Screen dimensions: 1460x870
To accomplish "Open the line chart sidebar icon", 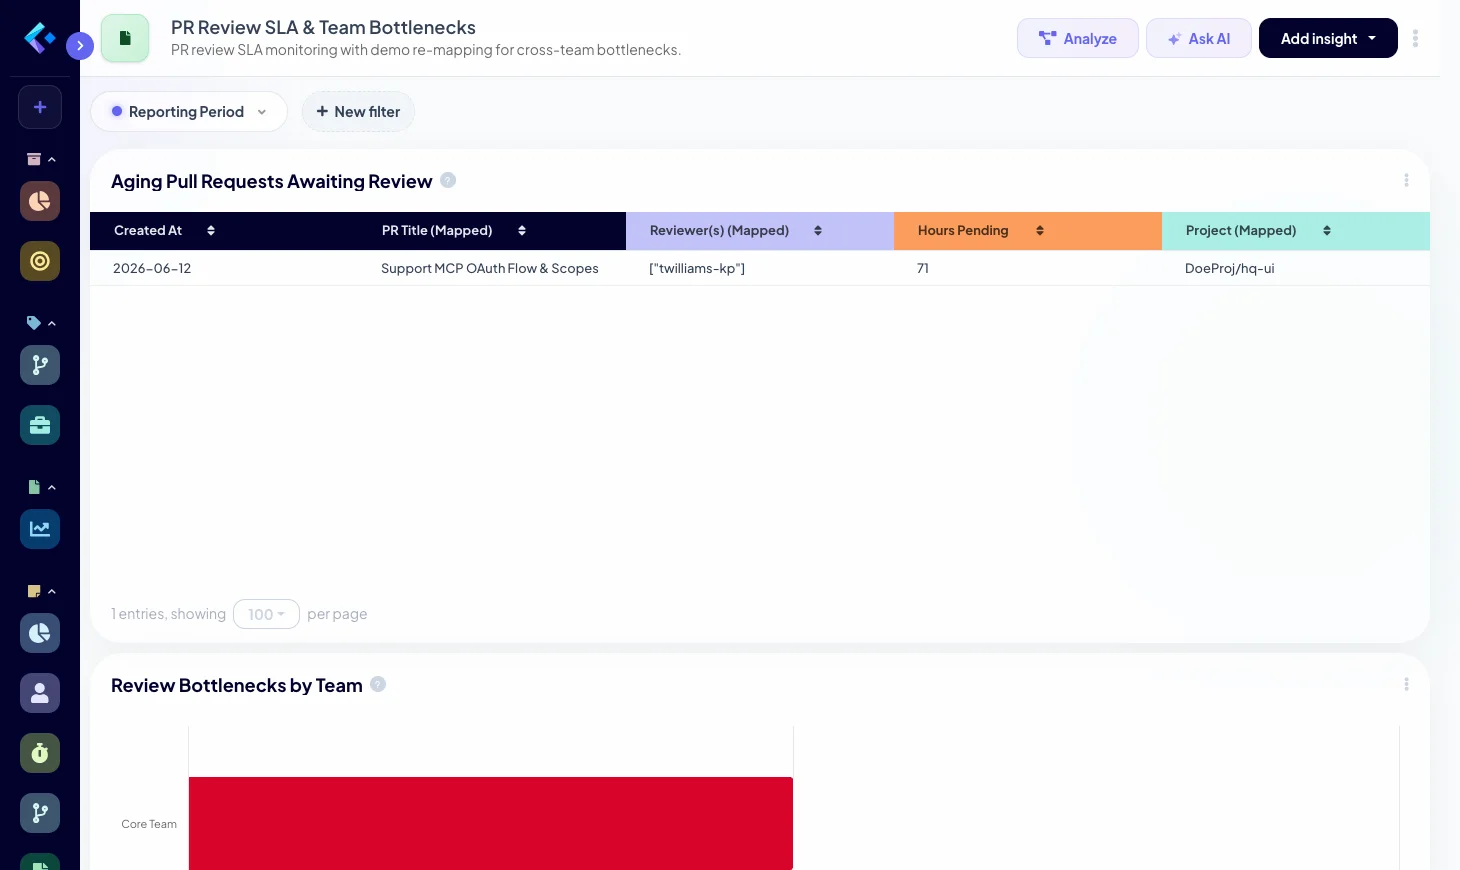I will pyautogui.click(x=40, y=529).
